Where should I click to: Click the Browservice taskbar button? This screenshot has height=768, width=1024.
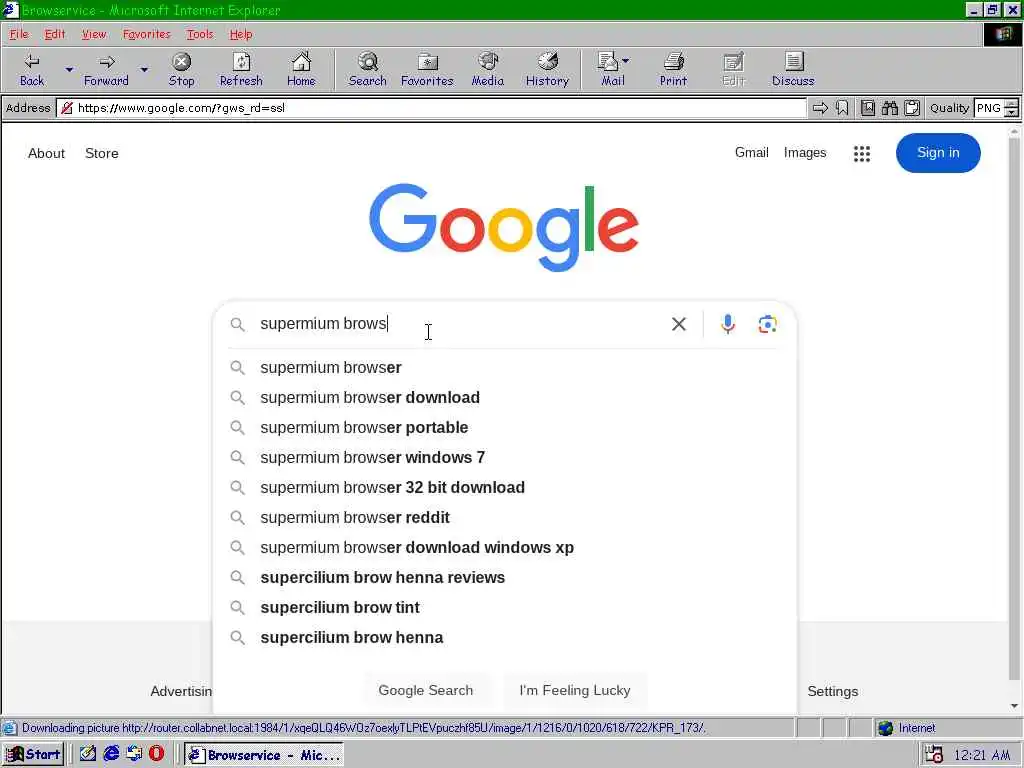(264, 755)
